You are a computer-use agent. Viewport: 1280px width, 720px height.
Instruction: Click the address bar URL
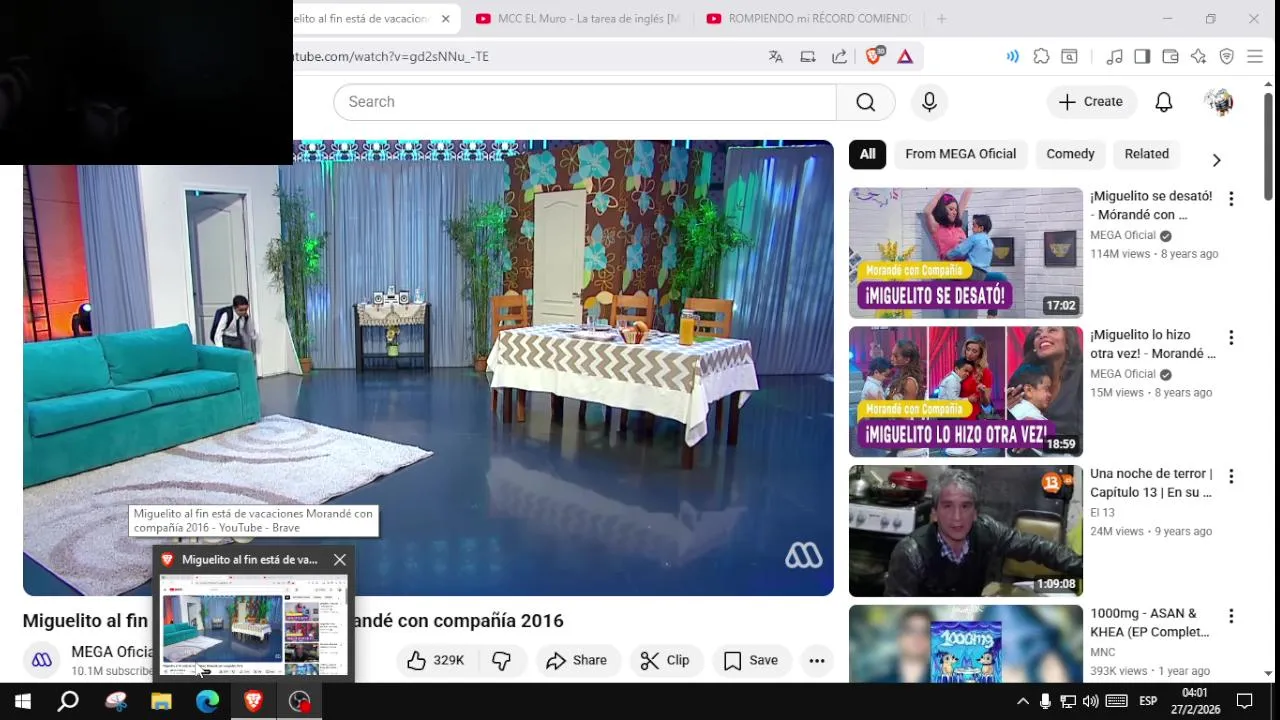click(x=391, y=57)
